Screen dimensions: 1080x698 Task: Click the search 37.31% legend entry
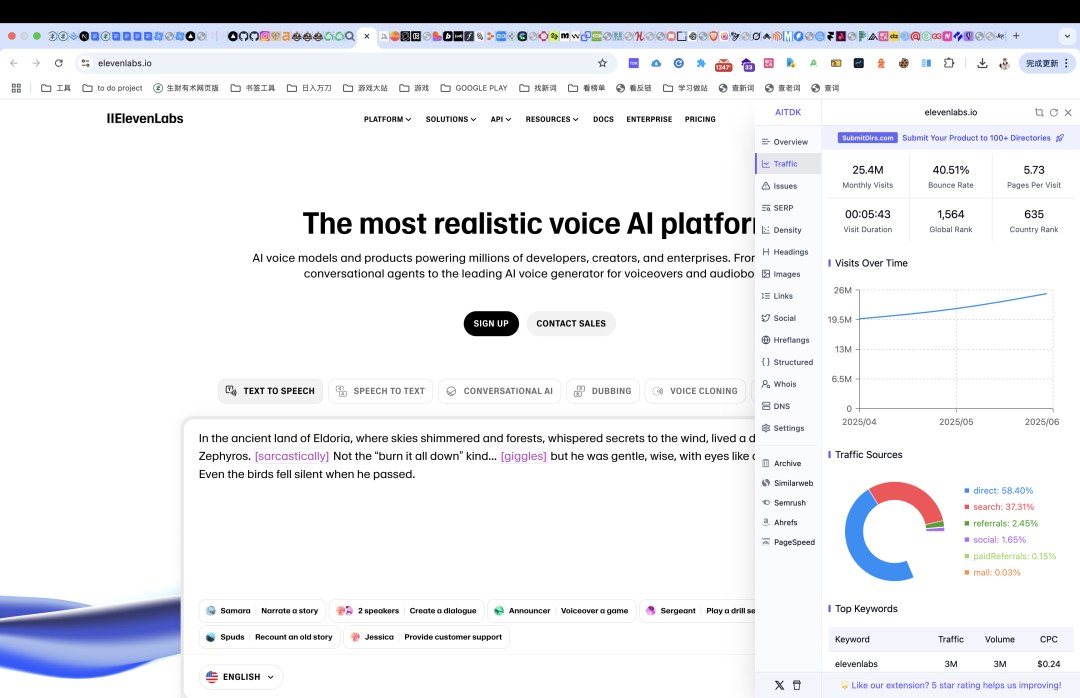[x=999, y=507]
